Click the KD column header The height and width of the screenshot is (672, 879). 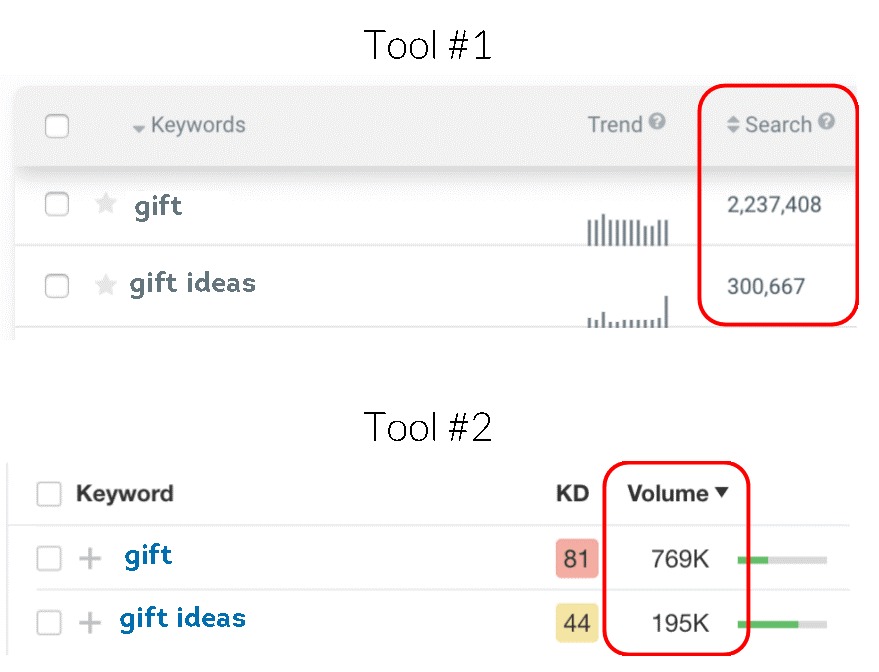tap(572, 493)
